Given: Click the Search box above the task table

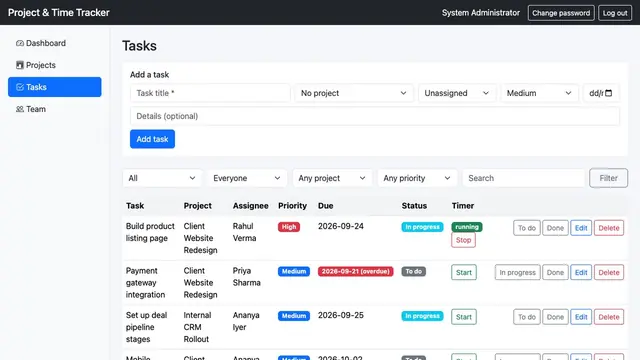Looking at the screenshot, I should (x=523, y=178).
